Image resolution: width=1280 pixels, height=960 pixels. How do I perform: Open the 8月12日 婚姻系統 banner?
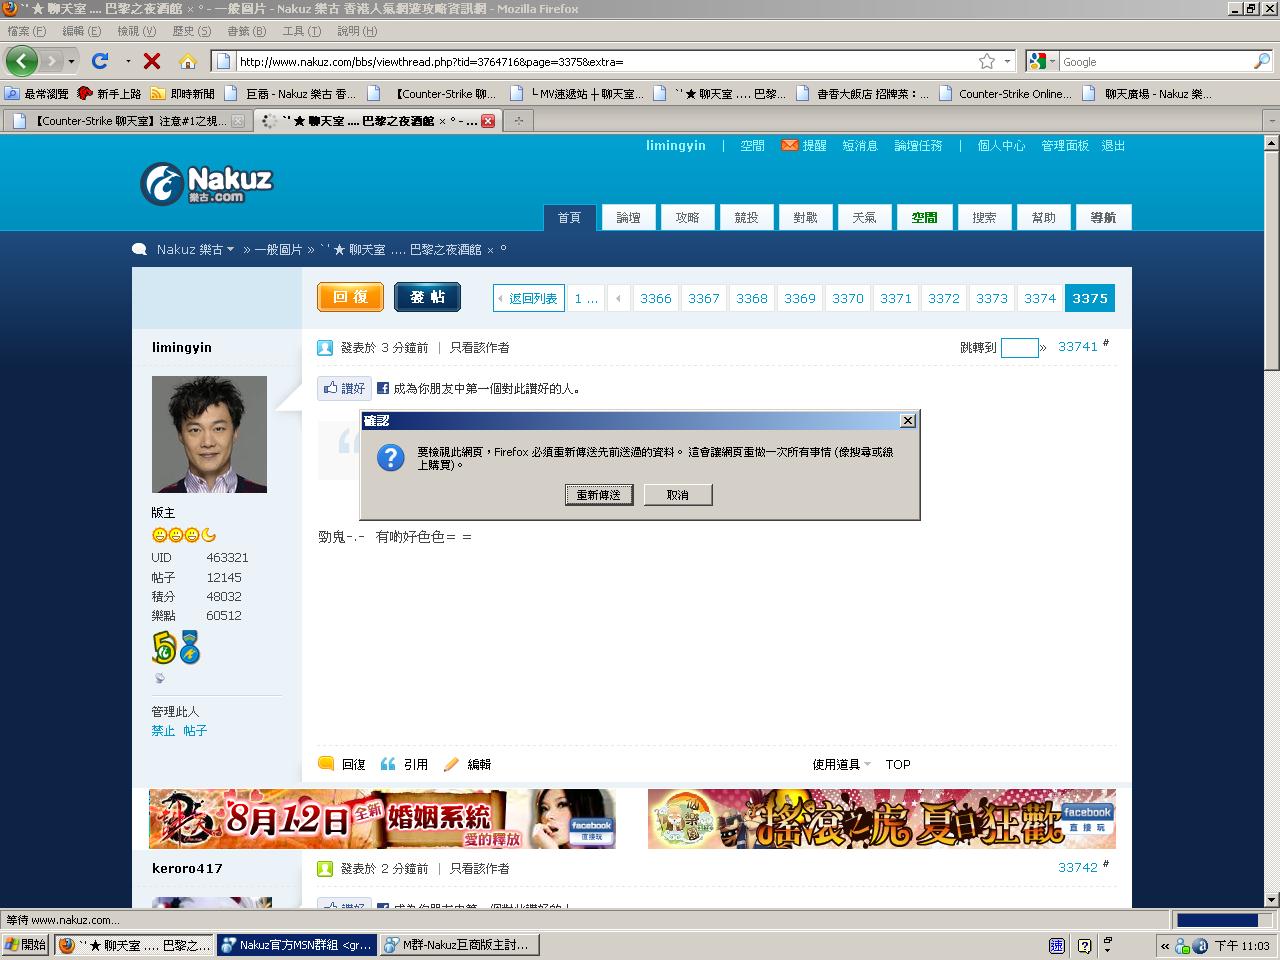pos(382,819)
